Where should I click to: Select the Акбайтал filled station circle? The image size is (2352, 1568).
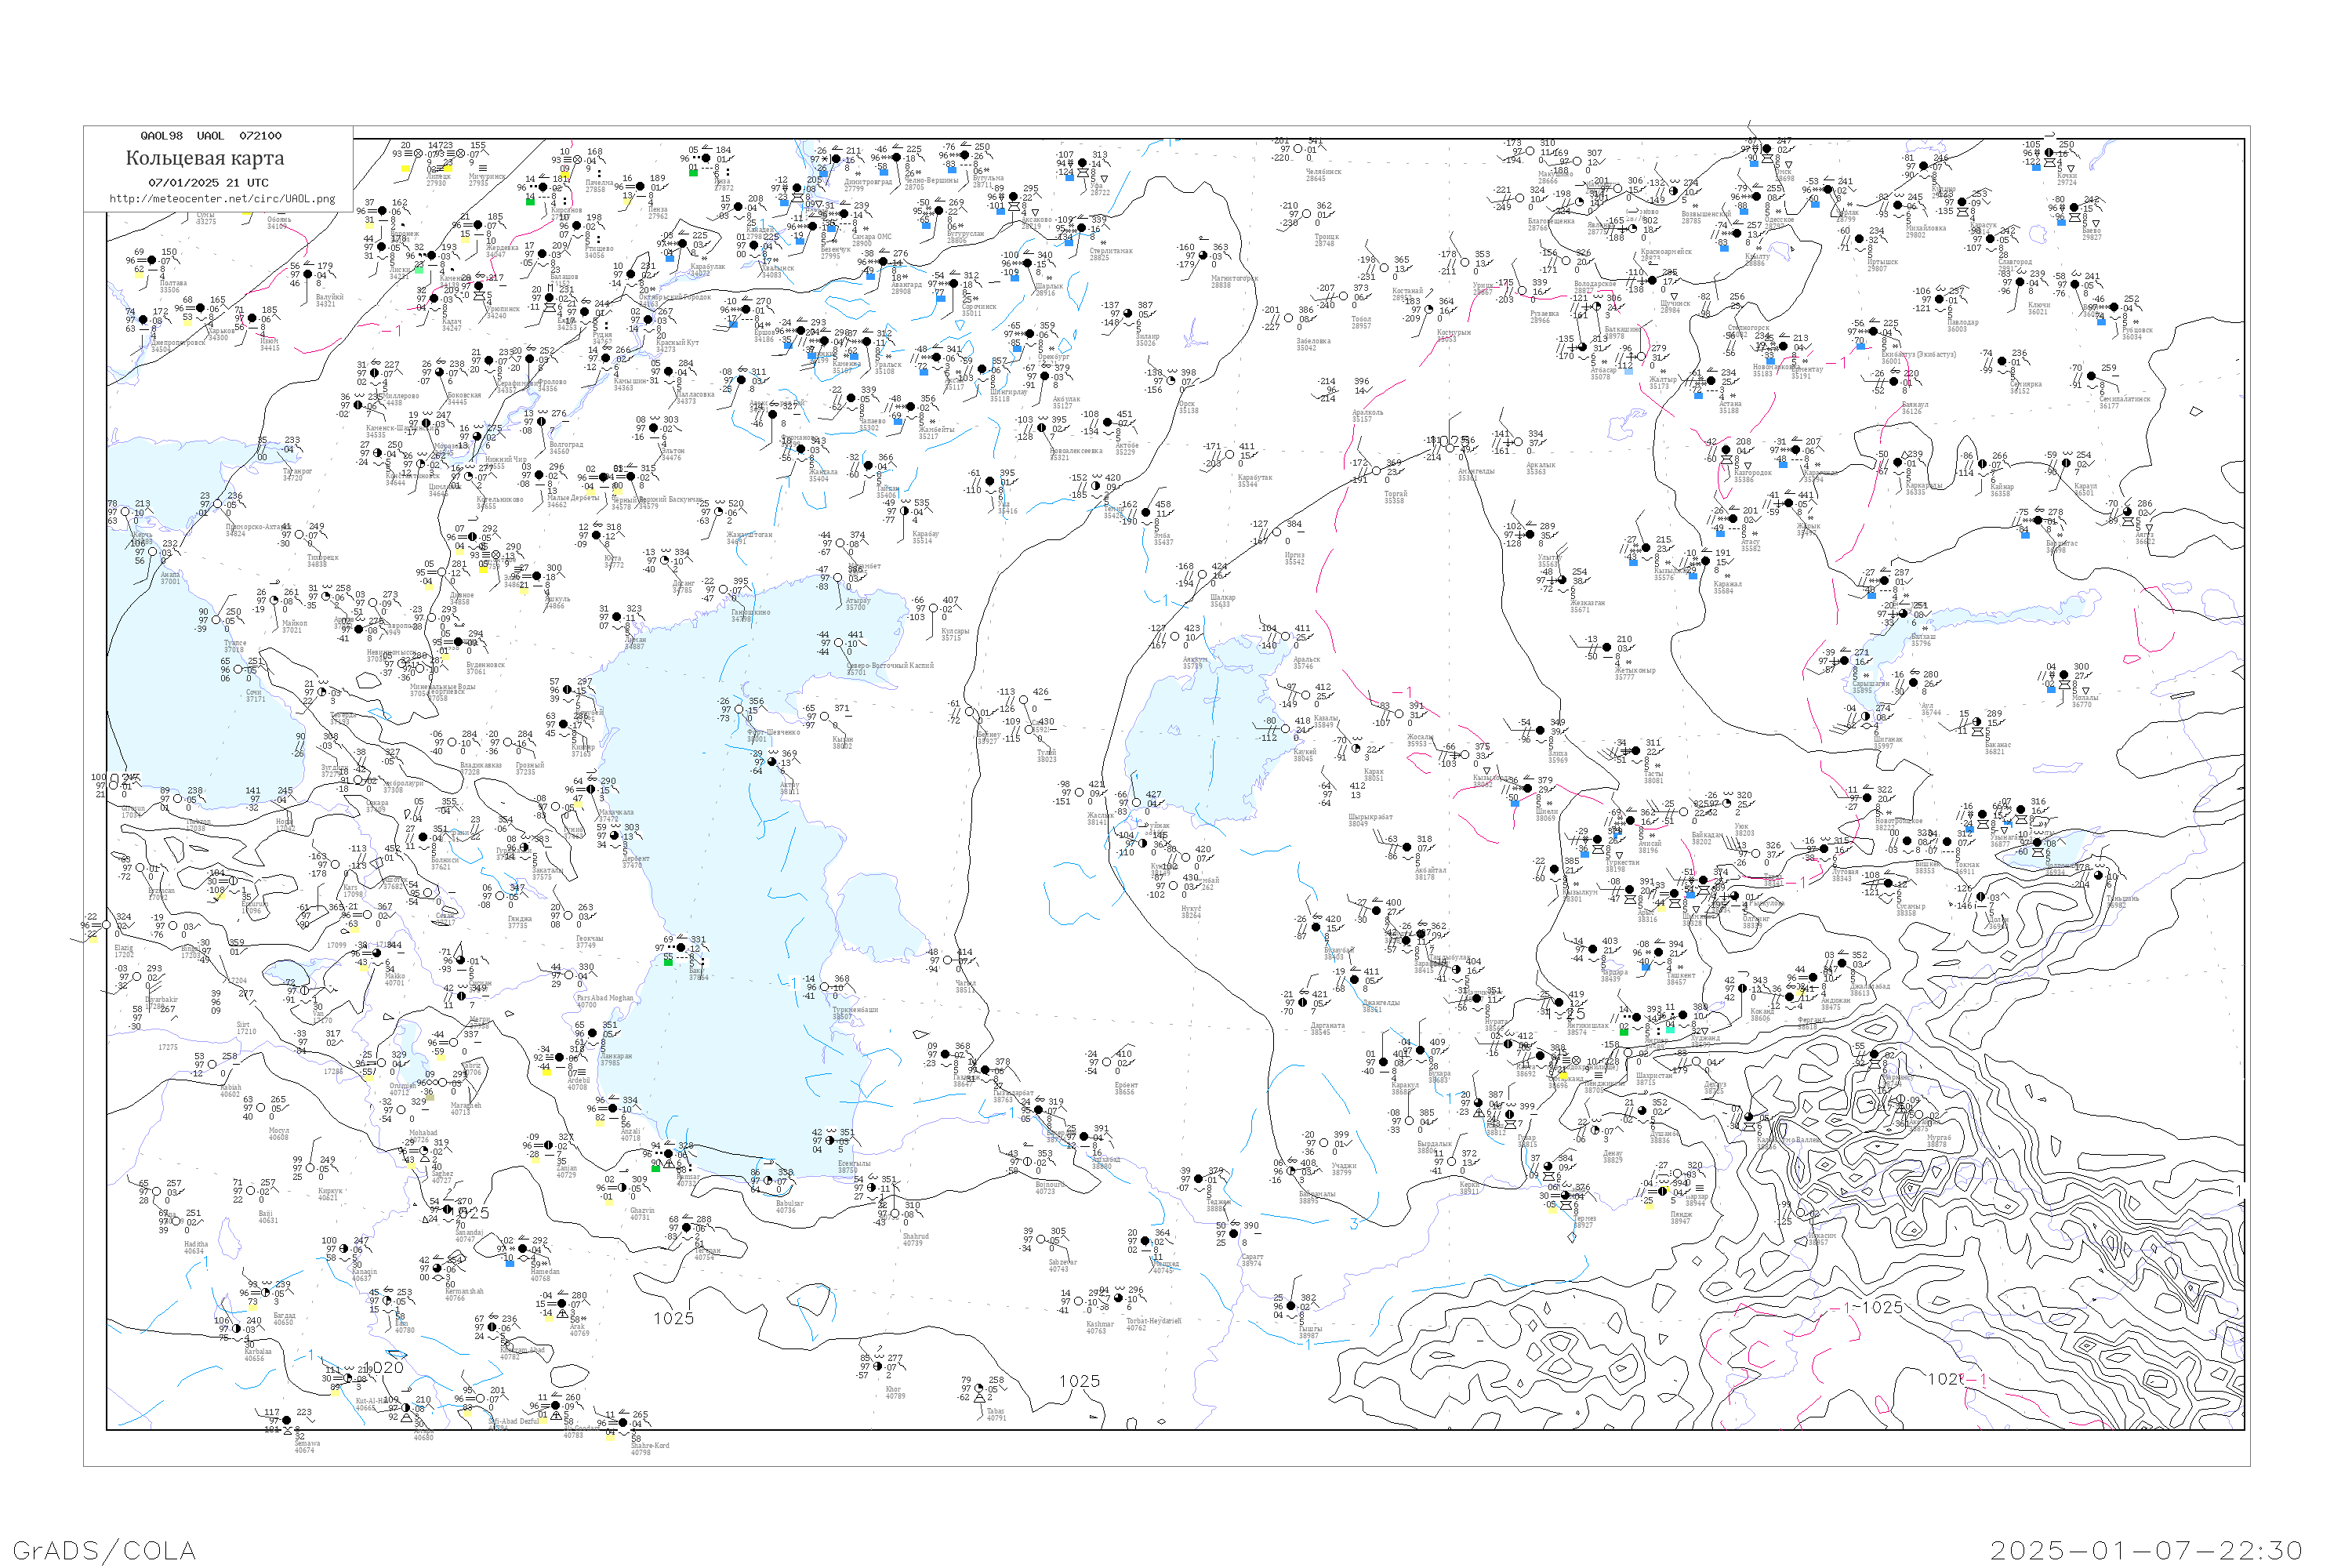click(1409, 848)
